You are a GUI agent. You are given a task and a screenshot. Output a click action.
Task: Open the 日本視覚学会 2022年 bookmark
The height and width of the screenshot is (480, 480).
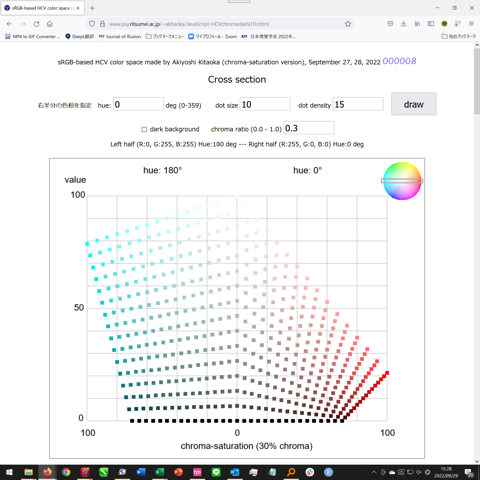[268, 36]
